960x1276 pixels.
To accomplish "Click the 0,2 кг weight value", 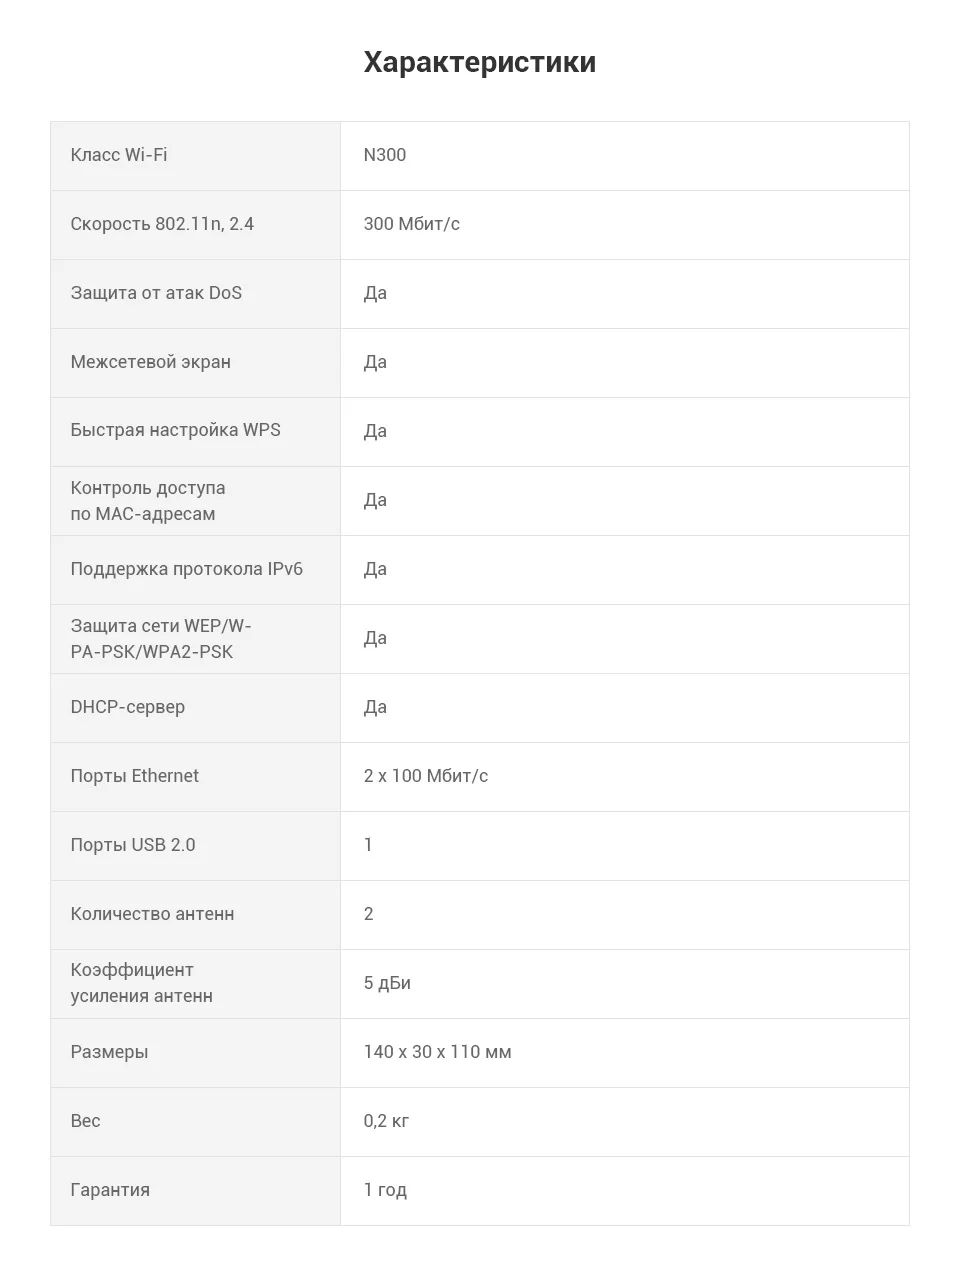I will click(x=386, y=1121).
